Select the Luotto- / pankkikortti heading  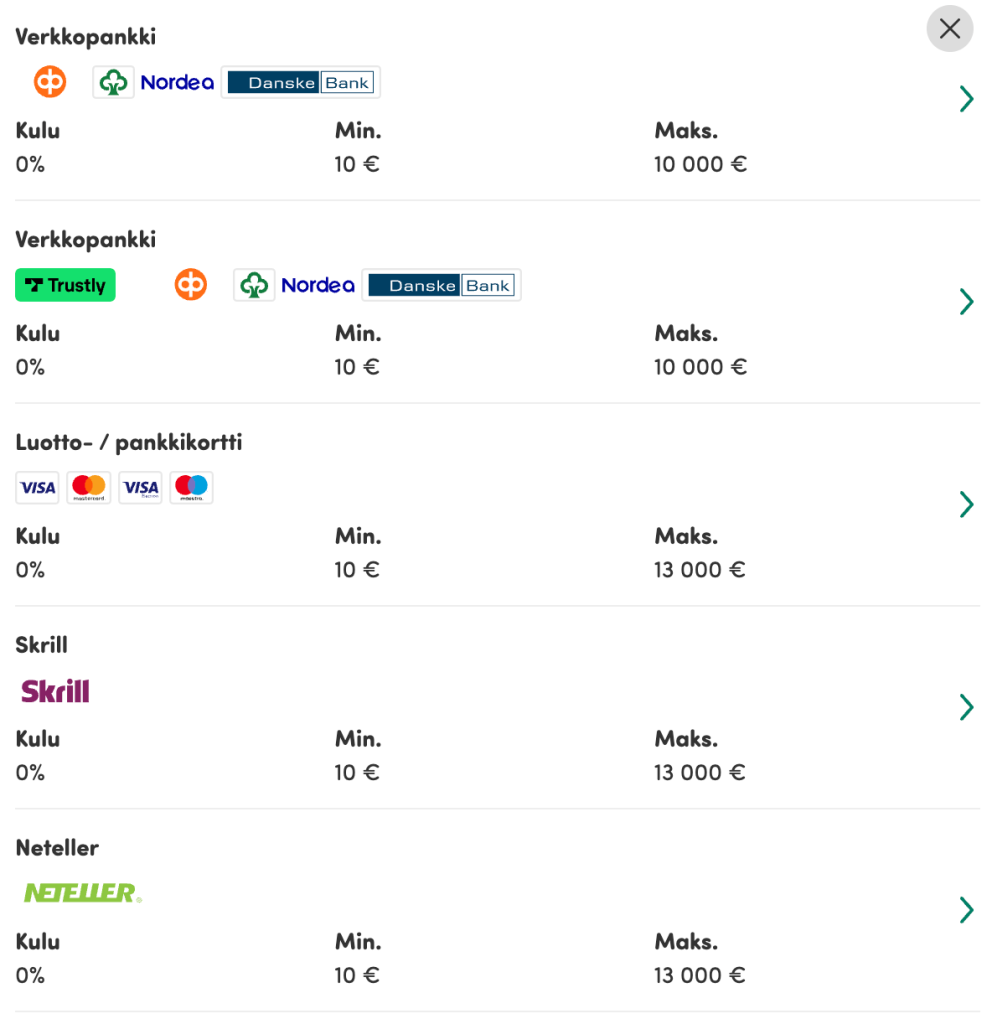pos(129,443)
